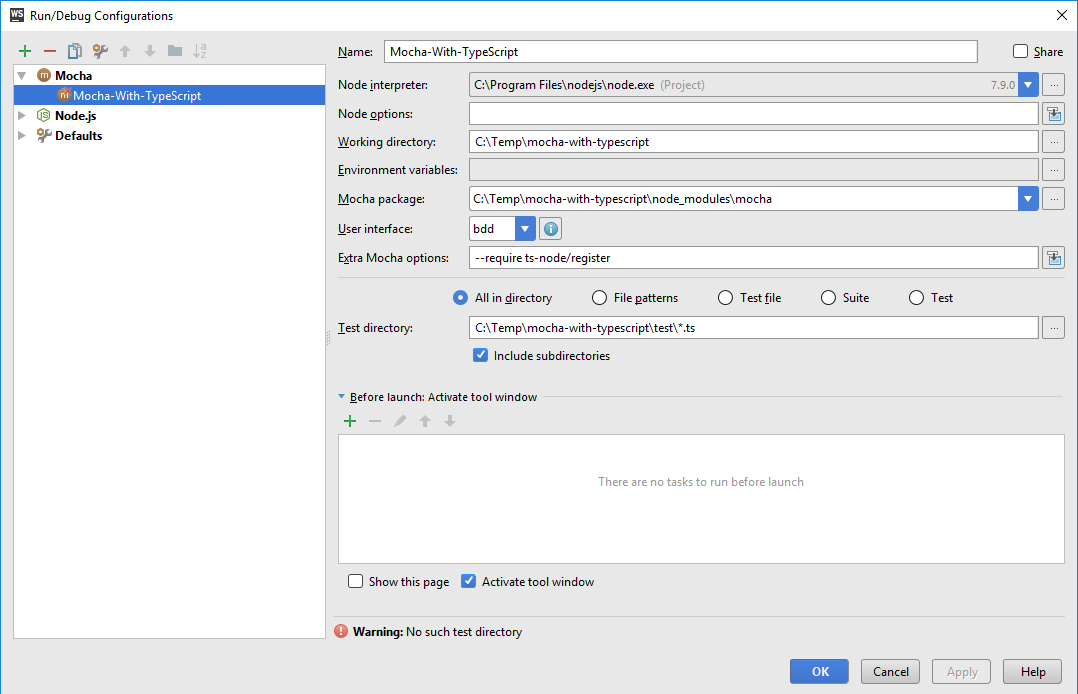Move configuration up in the tree toolbar
Image resolution: width=1078 pixels, height=694 pixels.
(125, 51)
